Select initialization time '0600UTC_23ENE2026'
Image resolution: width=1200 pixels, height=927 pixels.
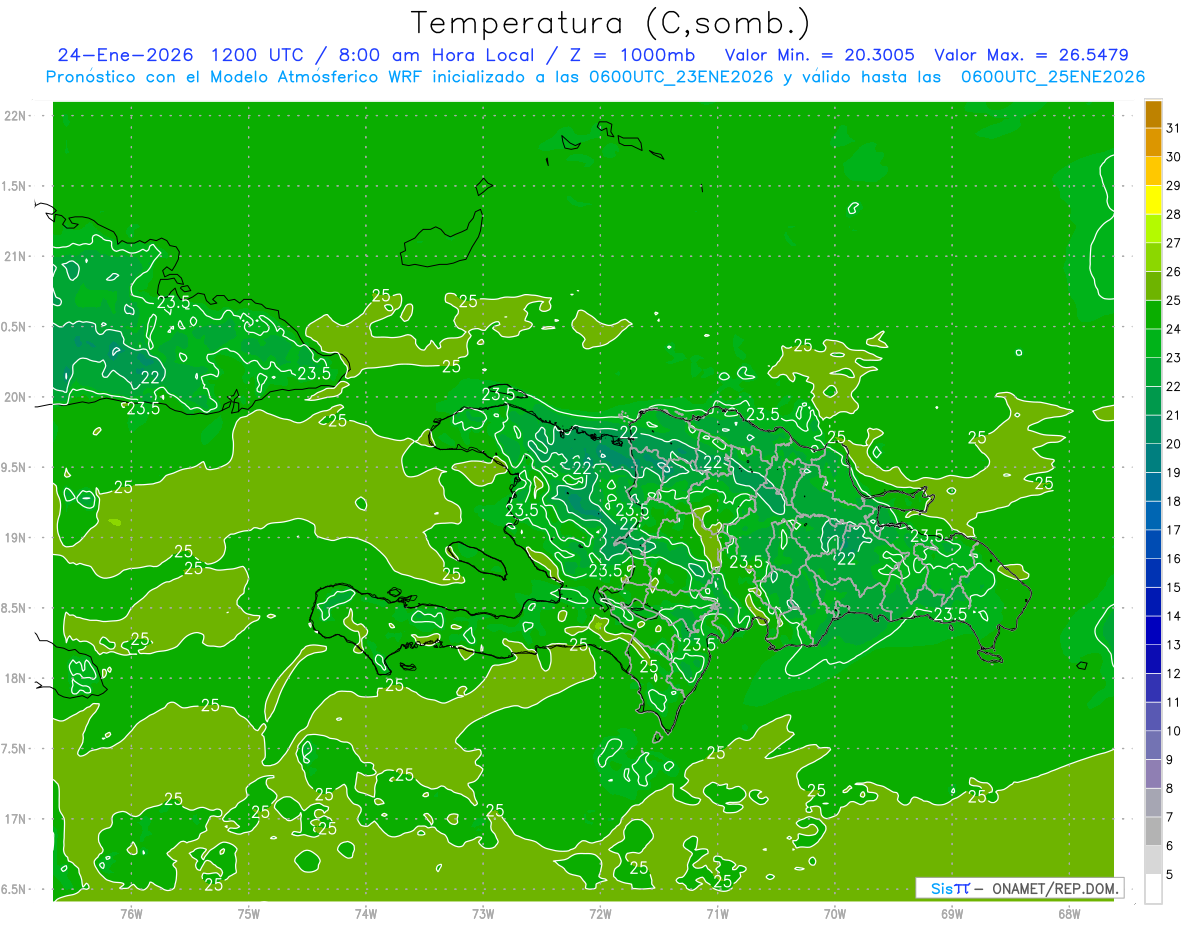[x=680, y=77]
